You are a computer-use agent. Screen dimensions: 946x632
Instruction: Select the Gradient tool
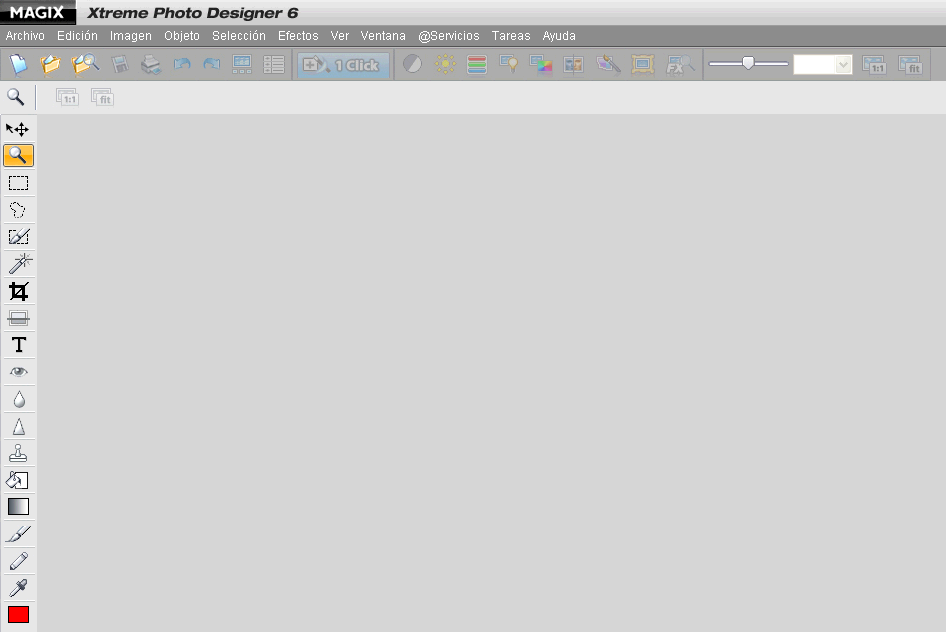18,507
